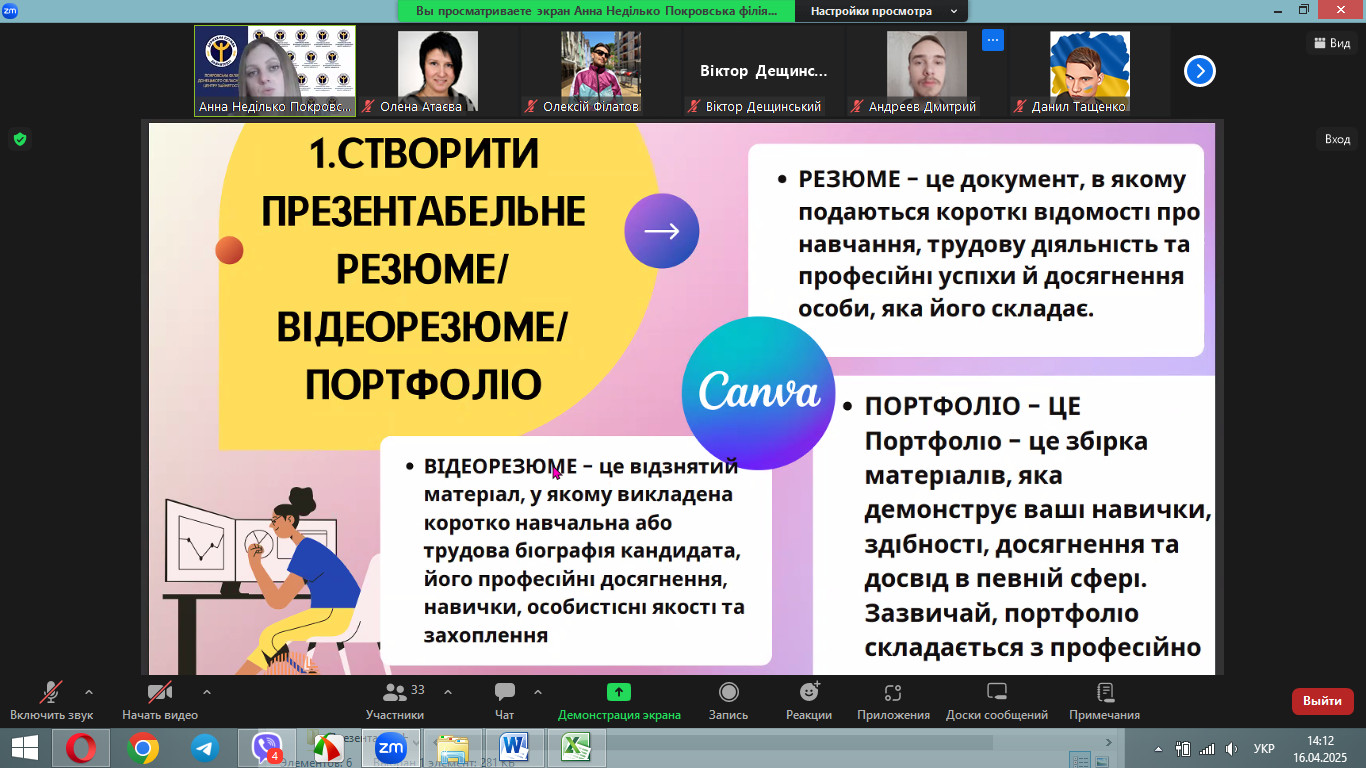Open File Explorer folder taskbar icon
1366x768 pixels.
(x=452, y=747)
